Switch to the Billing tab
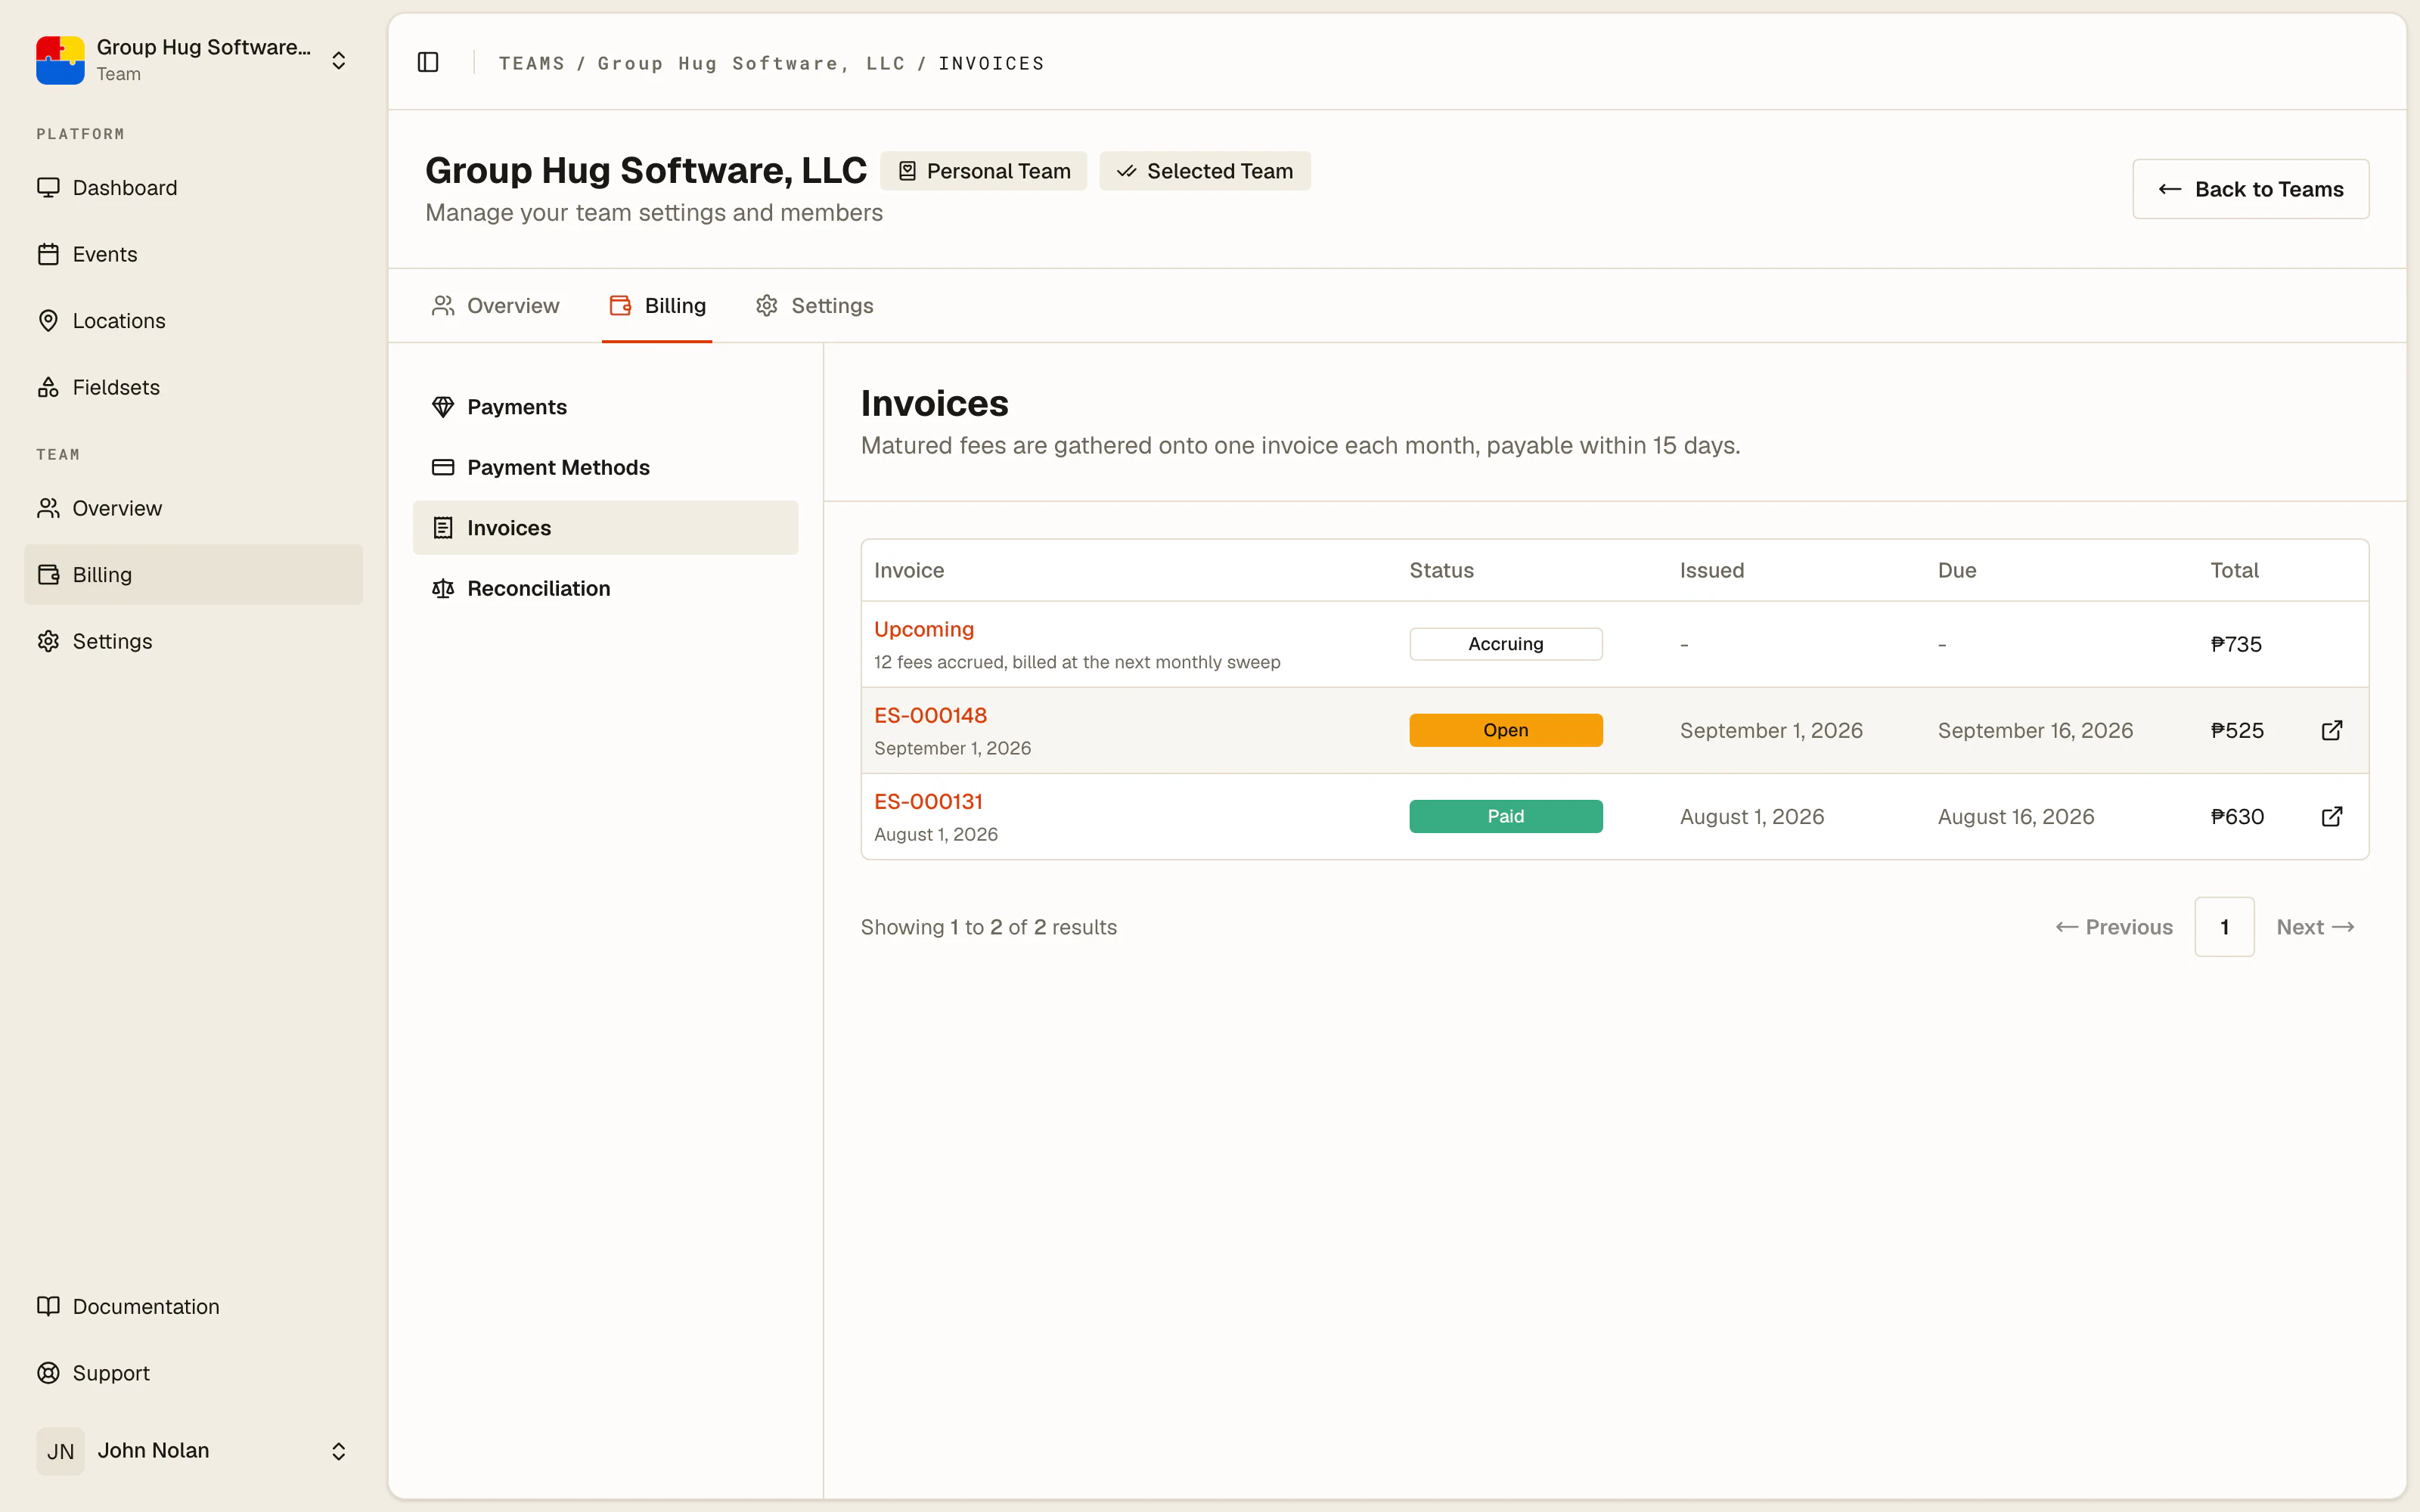Viewport: 2420px width, 1512px height. point(657,305)
